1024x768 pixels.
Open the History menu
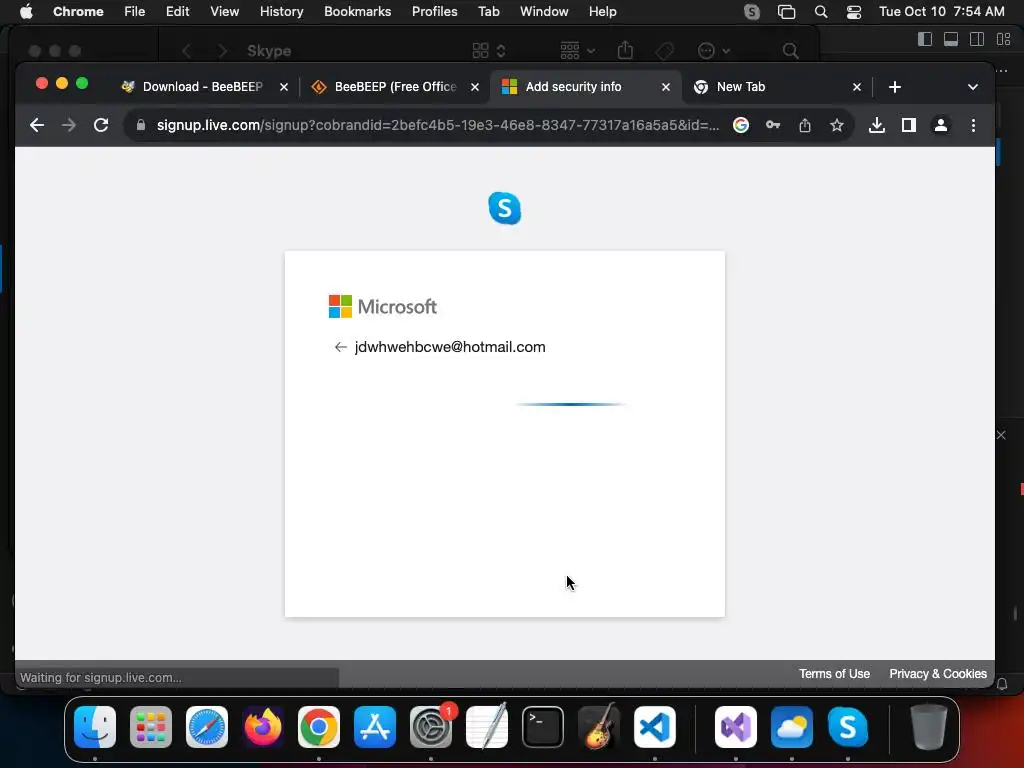281,12
